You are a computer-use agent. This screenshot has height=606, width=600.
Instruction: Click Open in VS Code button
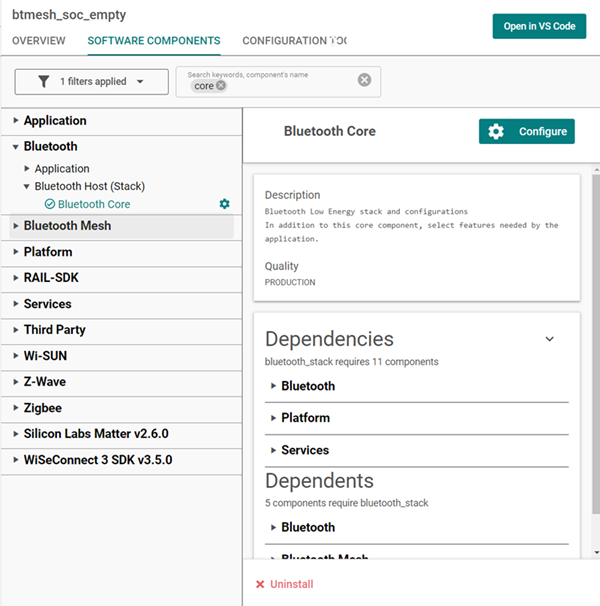[x=539, y=26]
